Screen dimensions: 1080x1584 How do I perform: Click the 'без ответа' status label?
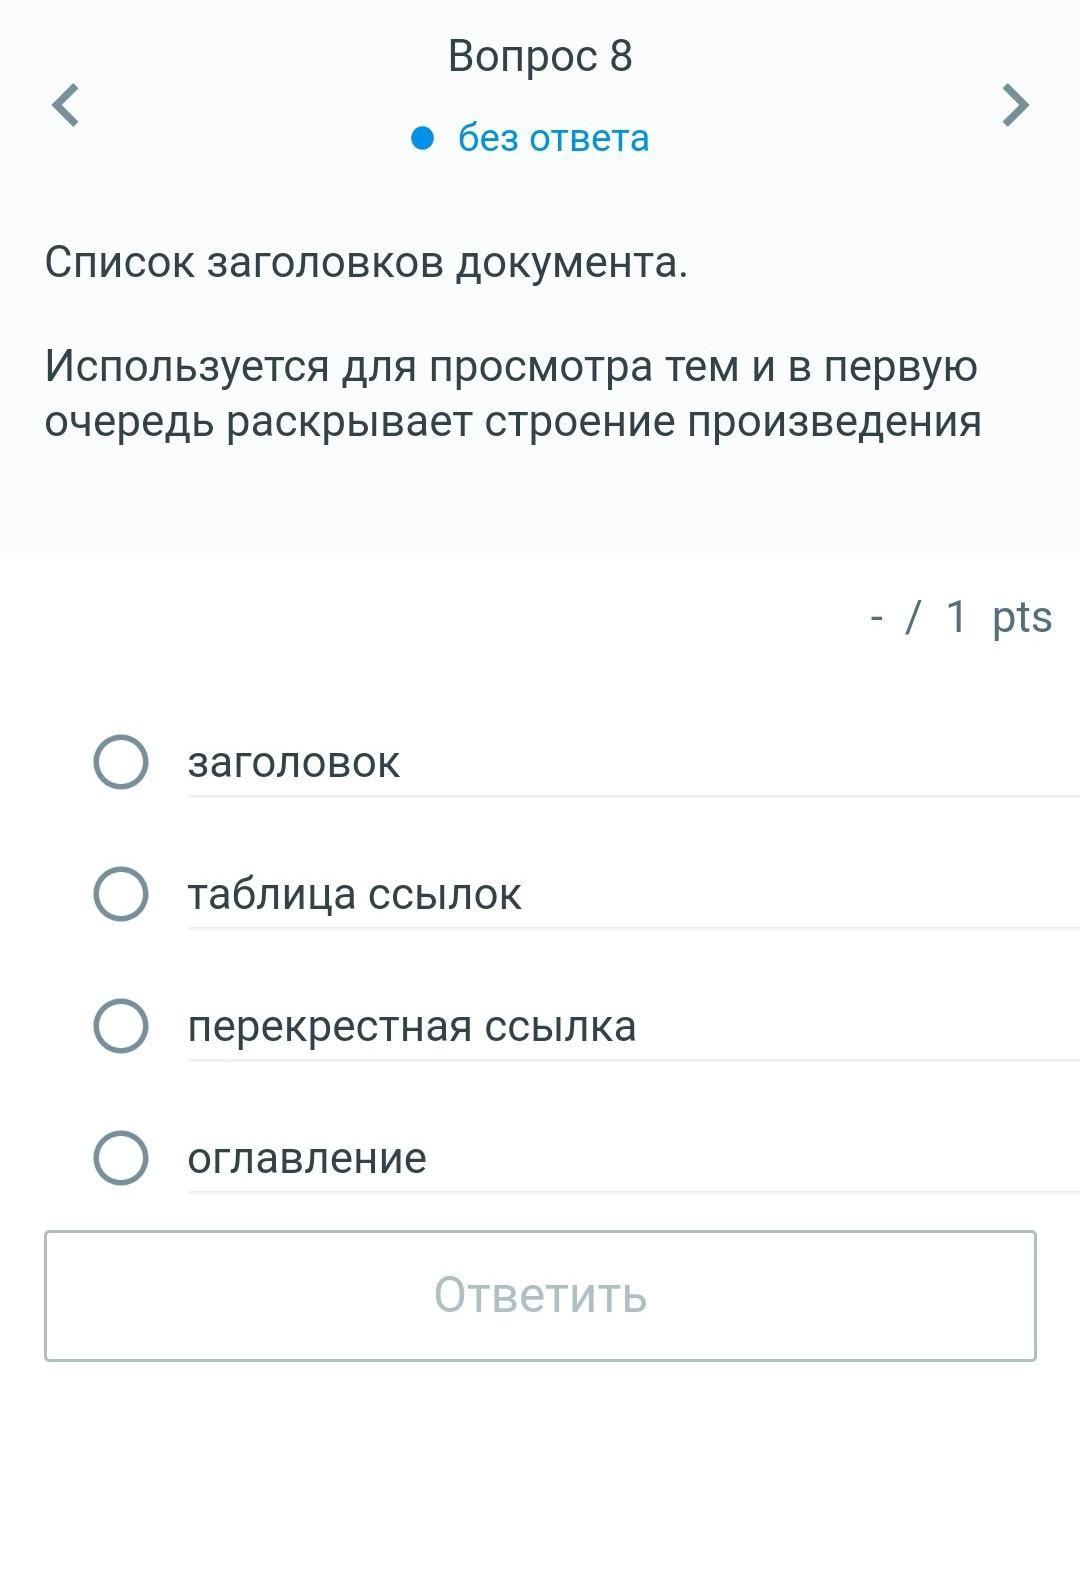coord(553,138)
